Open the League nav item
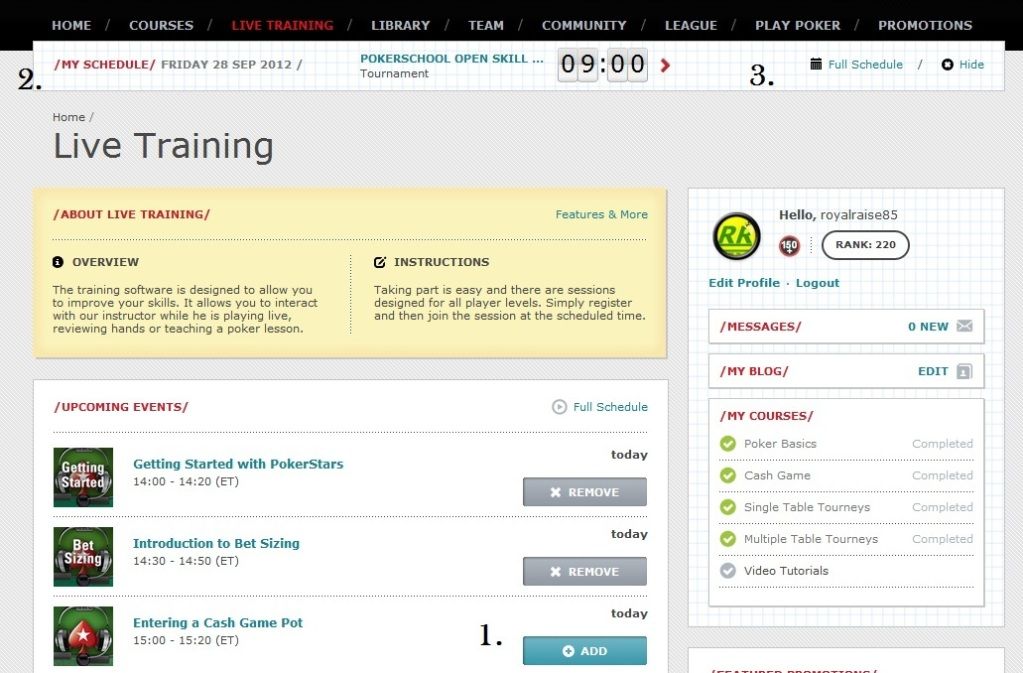The image size is (1023, 673). click(x=690, y=25)
